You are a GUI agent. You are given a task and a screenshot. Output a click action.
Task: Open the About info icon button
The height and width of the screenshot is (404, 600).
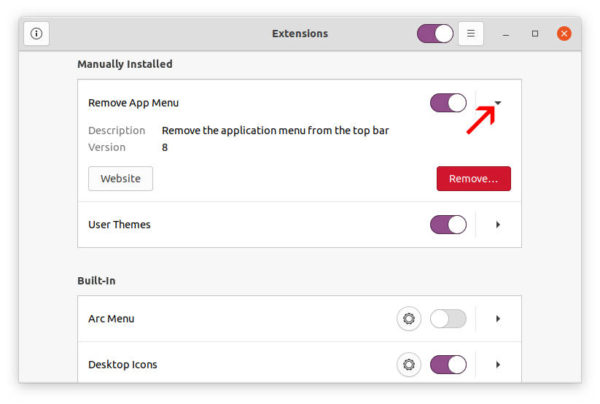point(36,34)
